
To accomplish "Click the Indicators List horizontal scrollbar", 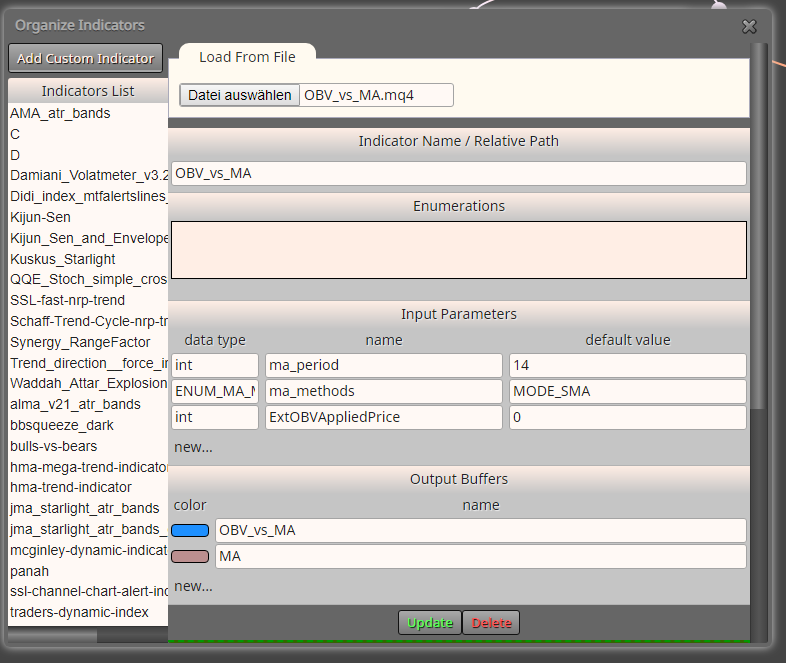I will coord(53,635).
